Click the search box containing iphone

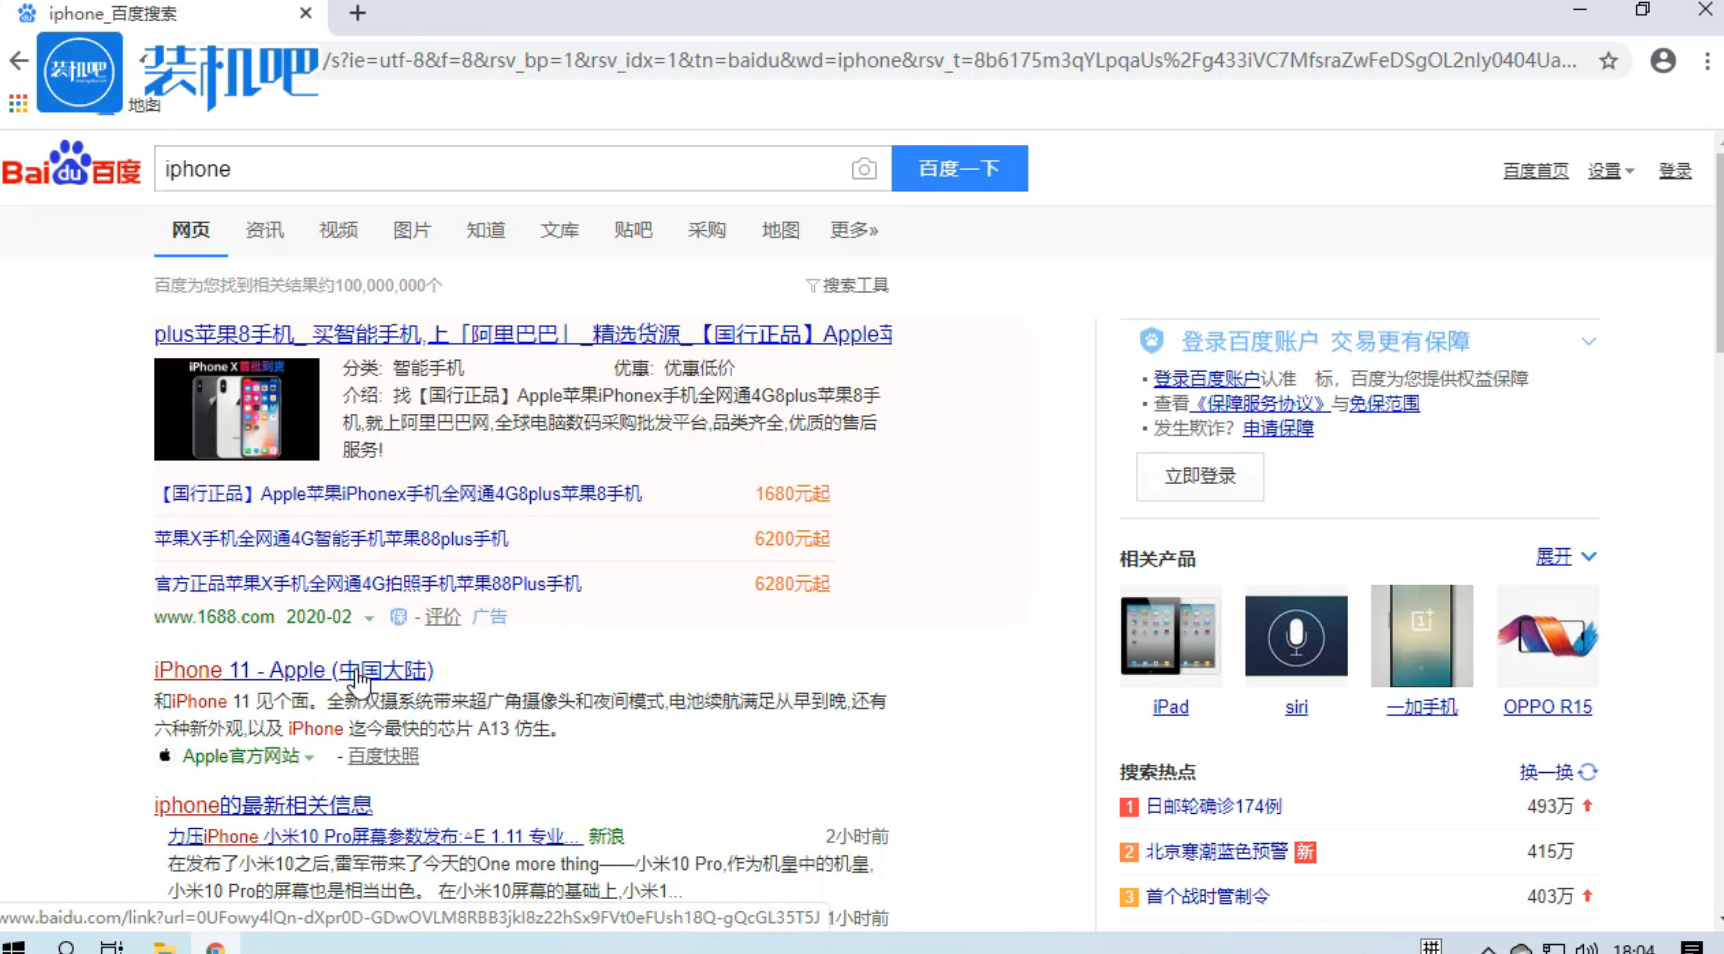pyautogui.click(x=500, y=169)
